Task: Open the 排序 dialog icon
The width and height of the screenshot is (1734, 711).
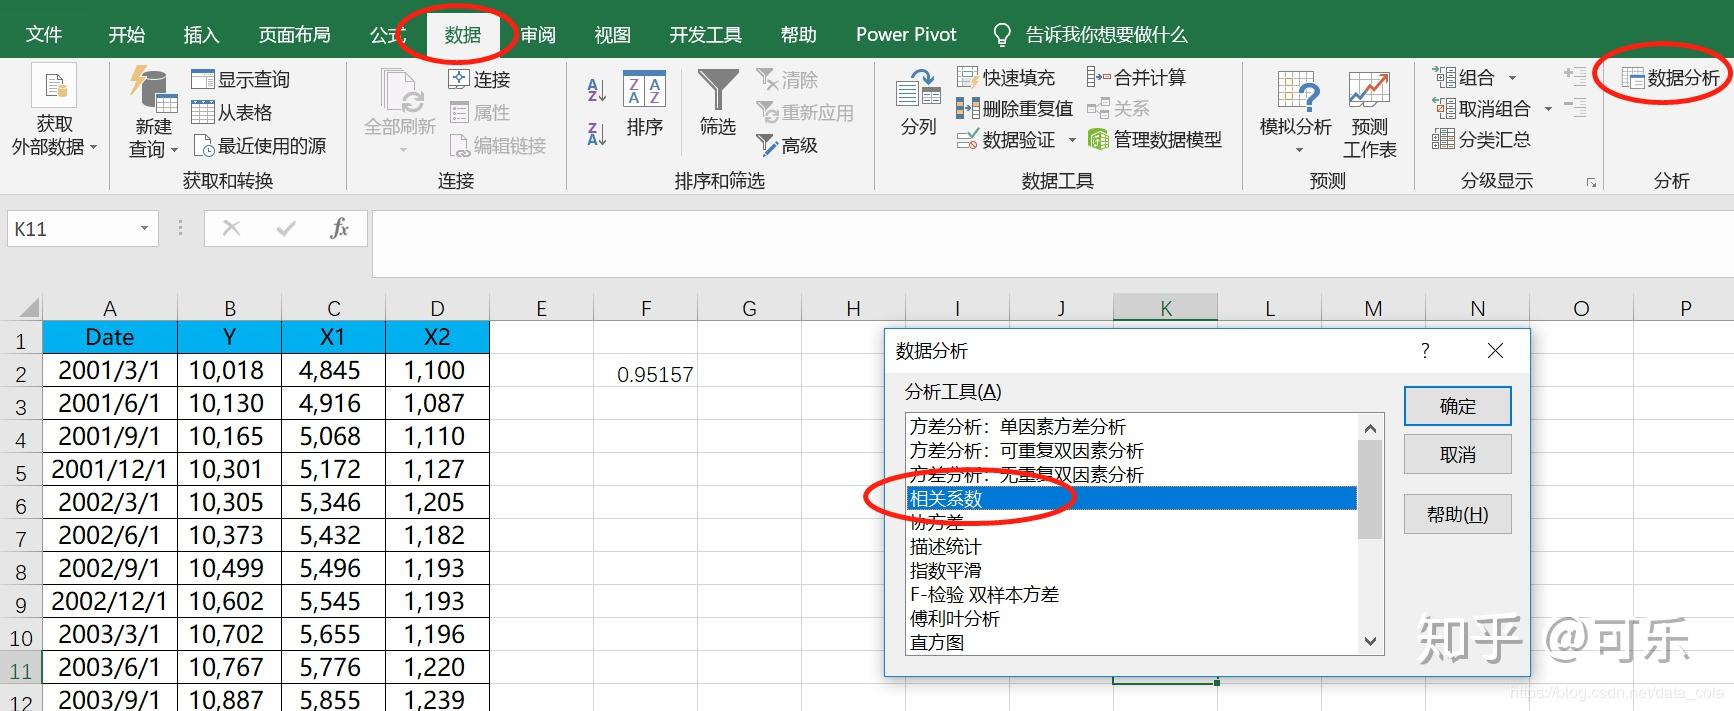Action: [x=644, y=89]
